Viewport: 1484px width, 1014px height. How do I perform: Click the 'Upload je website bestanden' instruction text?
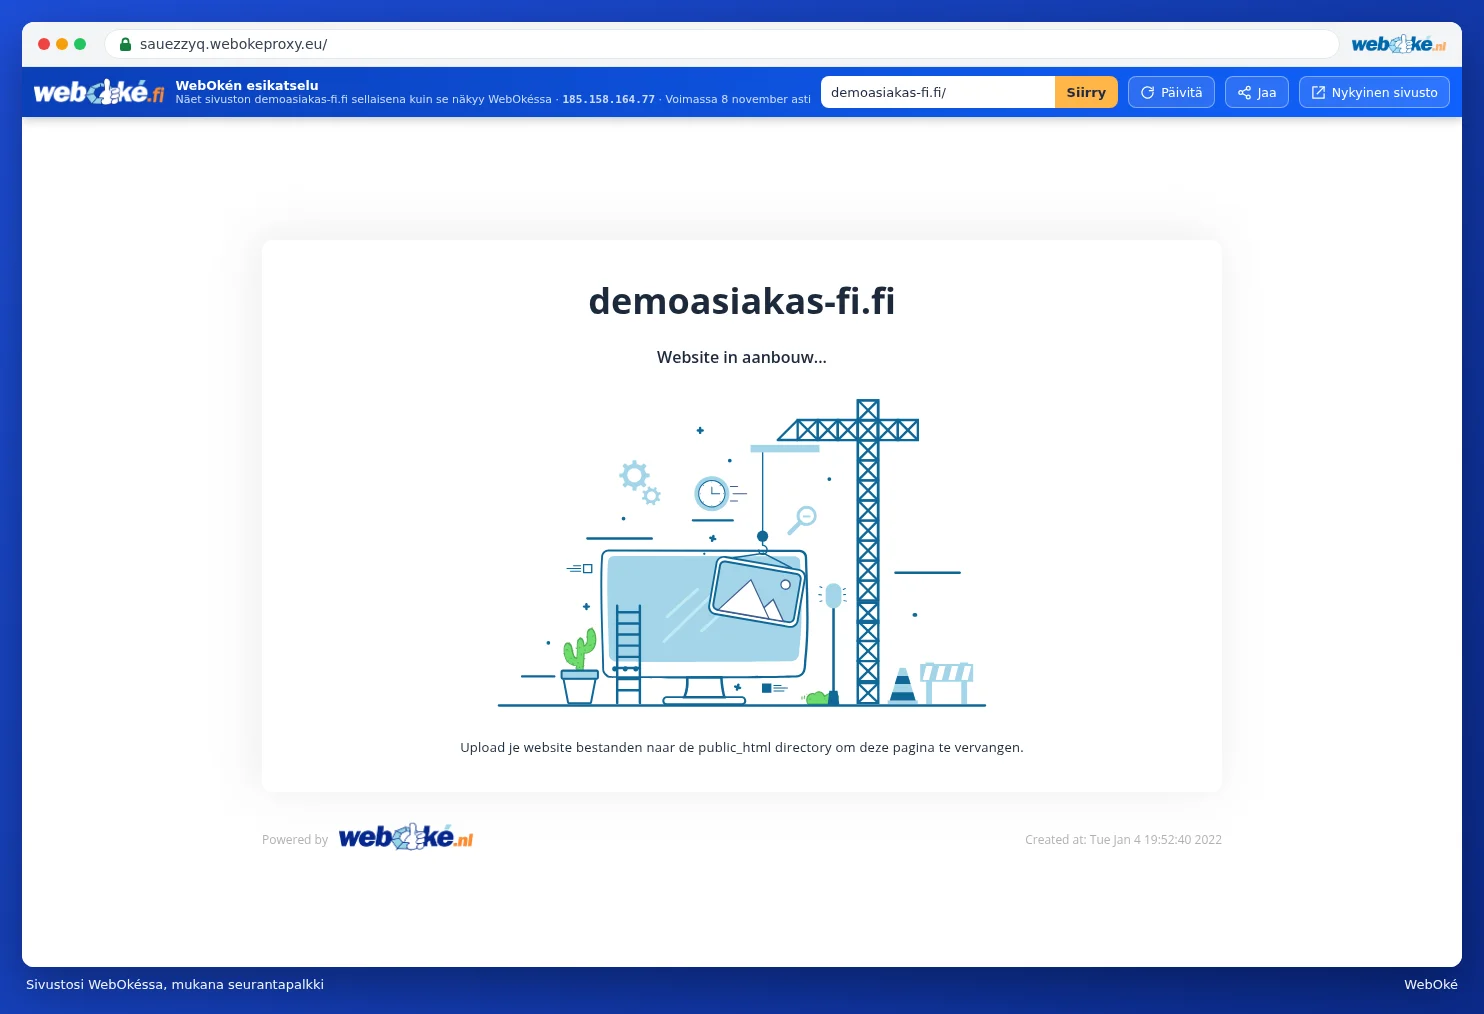742,747
